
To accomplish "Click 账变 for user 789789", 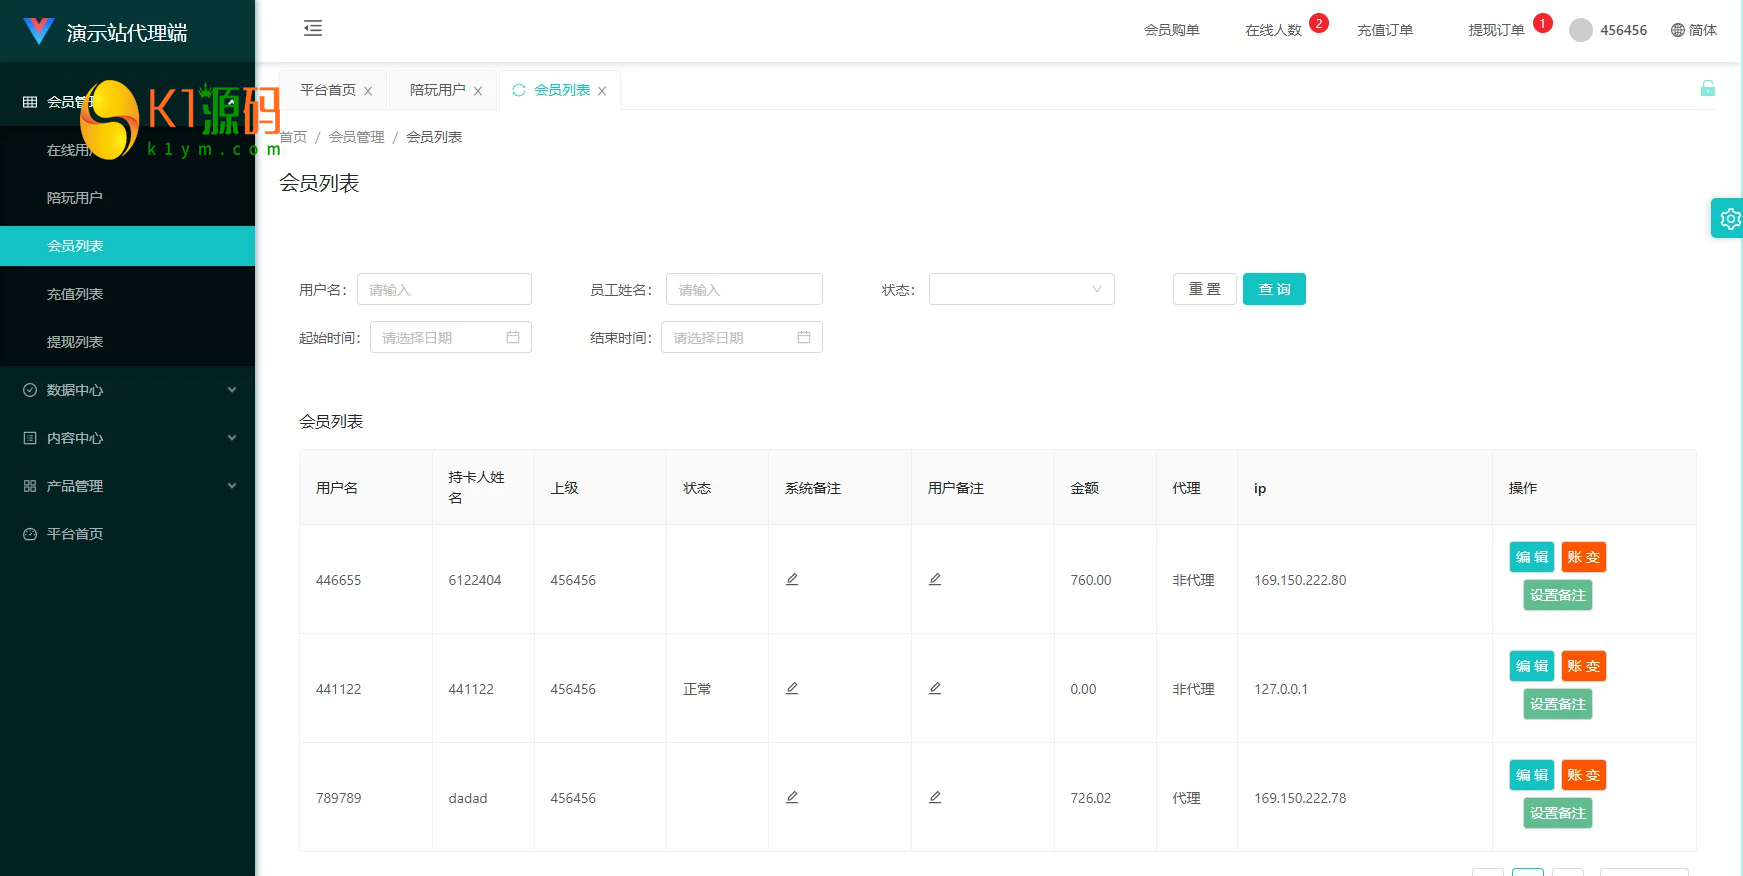I will pos(1584,775).
